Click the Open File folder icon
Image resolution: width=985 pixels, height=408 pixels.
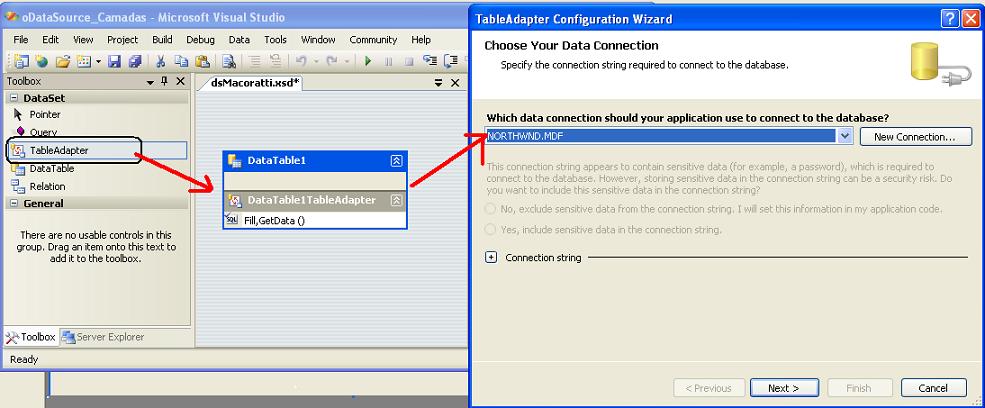point(62,61)
